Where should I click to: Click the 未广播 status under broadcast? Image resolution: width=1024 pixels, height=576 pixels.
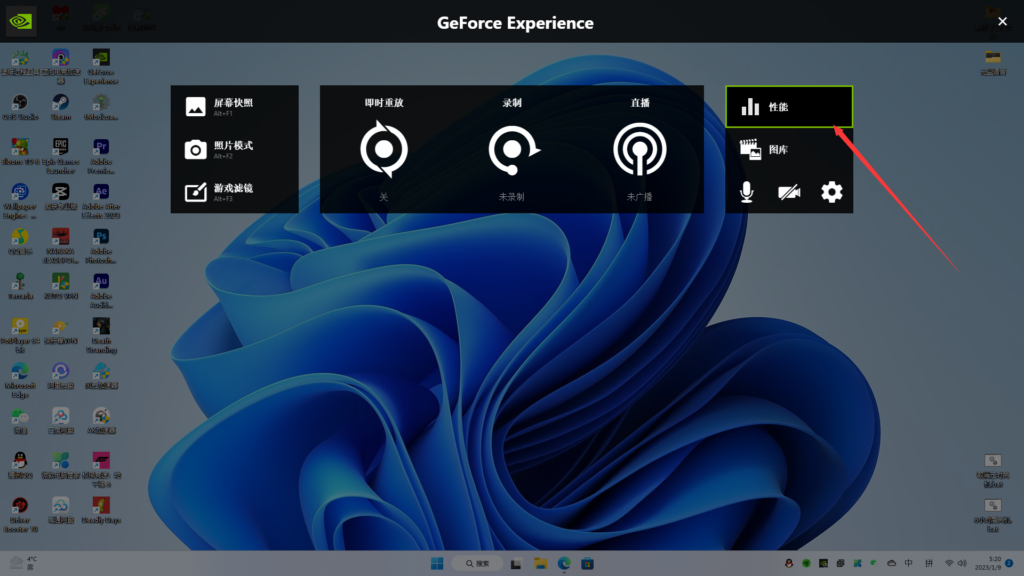[x=640, y=197]
